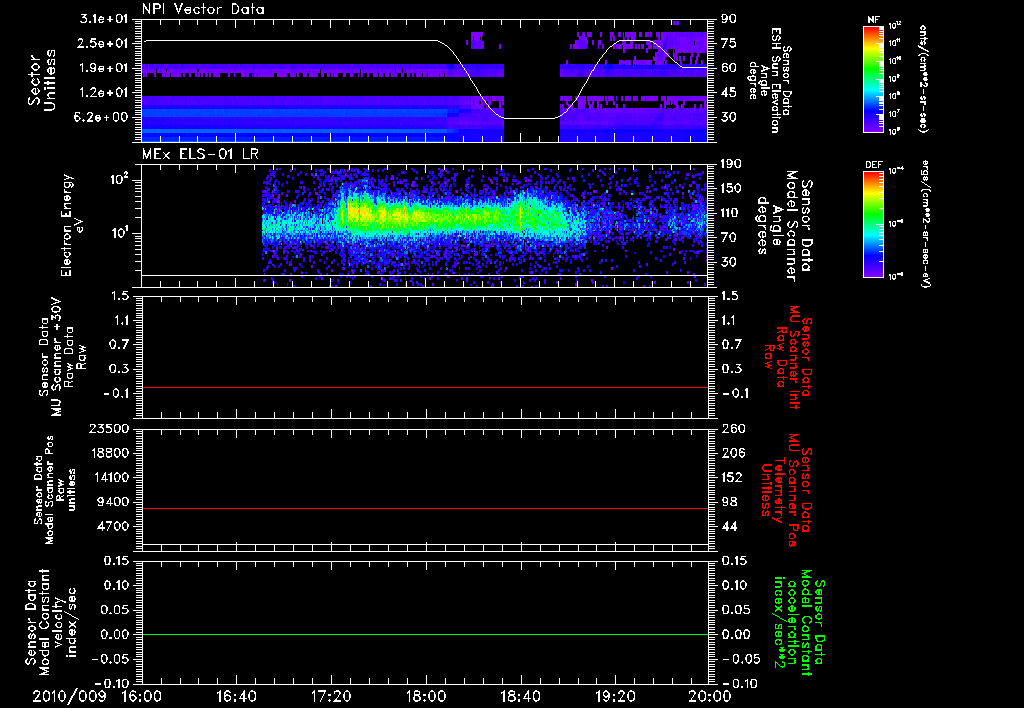This screenshot has height=708, width=1024.
Task: Click the '2010/009' date label
Action: coord(69,696)
